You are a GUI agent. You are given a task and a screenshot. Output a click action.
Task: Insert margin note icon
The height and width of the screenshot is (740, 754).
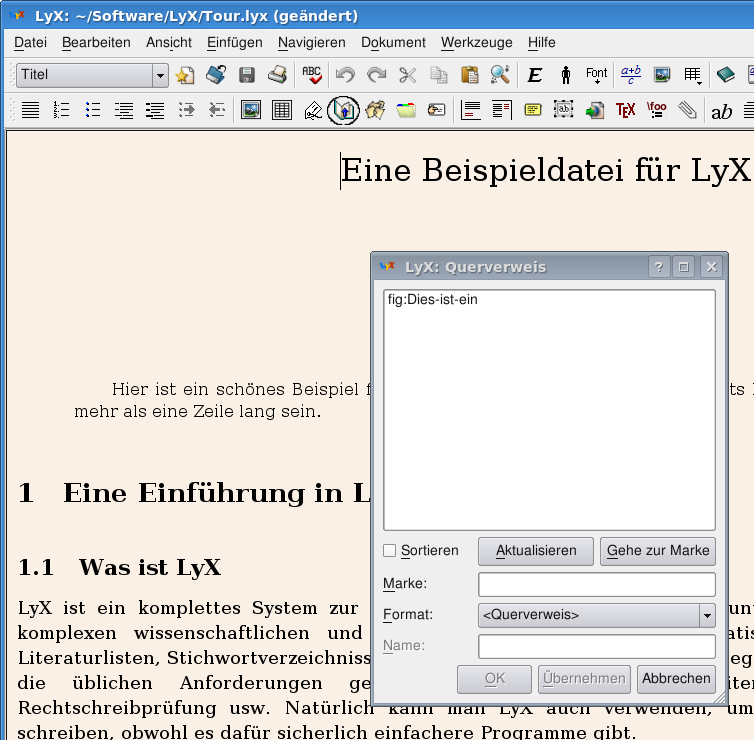click(502, 110)
